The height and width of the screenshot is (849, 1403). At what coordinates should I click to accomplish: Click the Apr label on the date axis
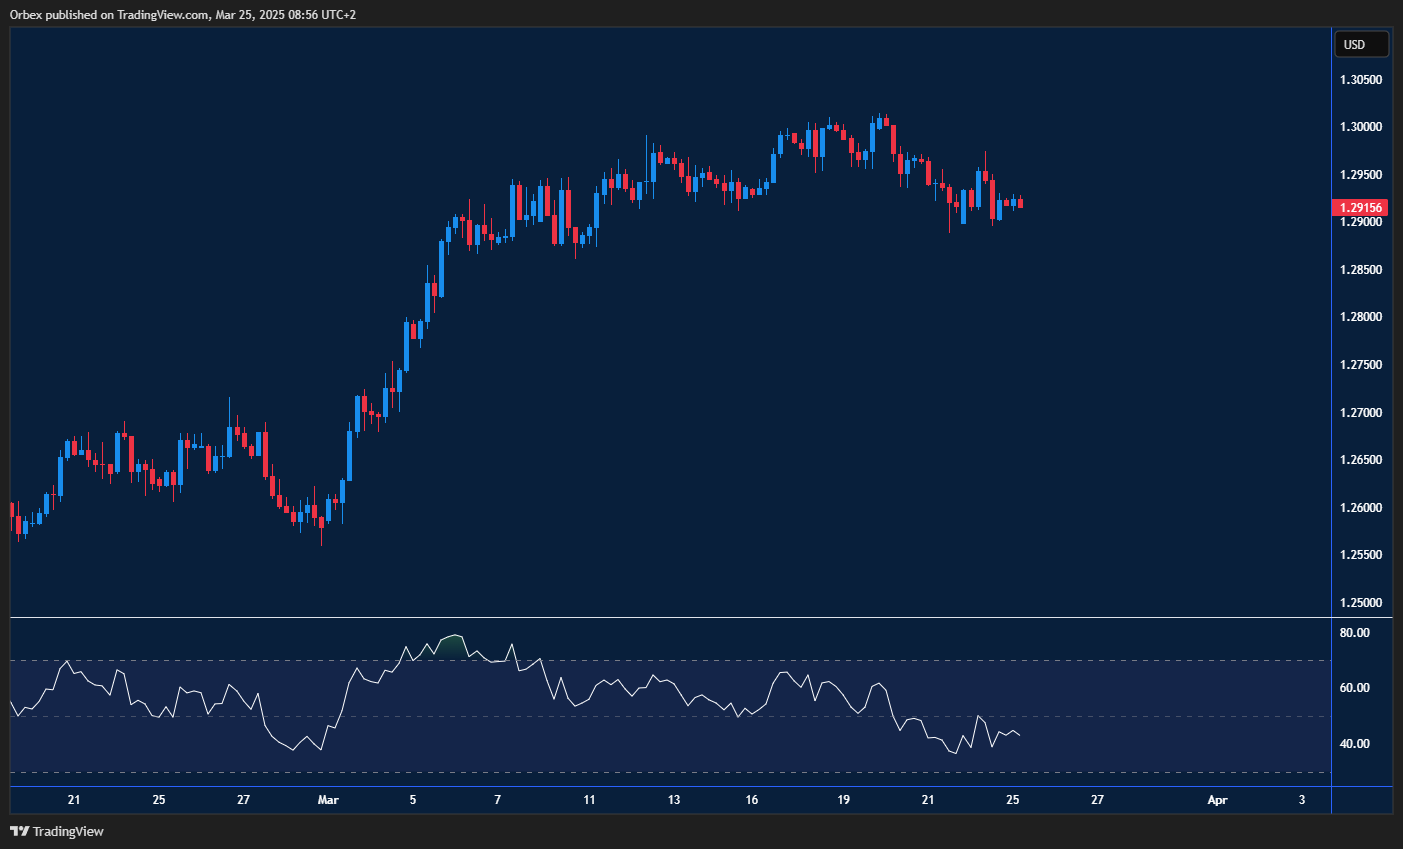[1217, 800]
